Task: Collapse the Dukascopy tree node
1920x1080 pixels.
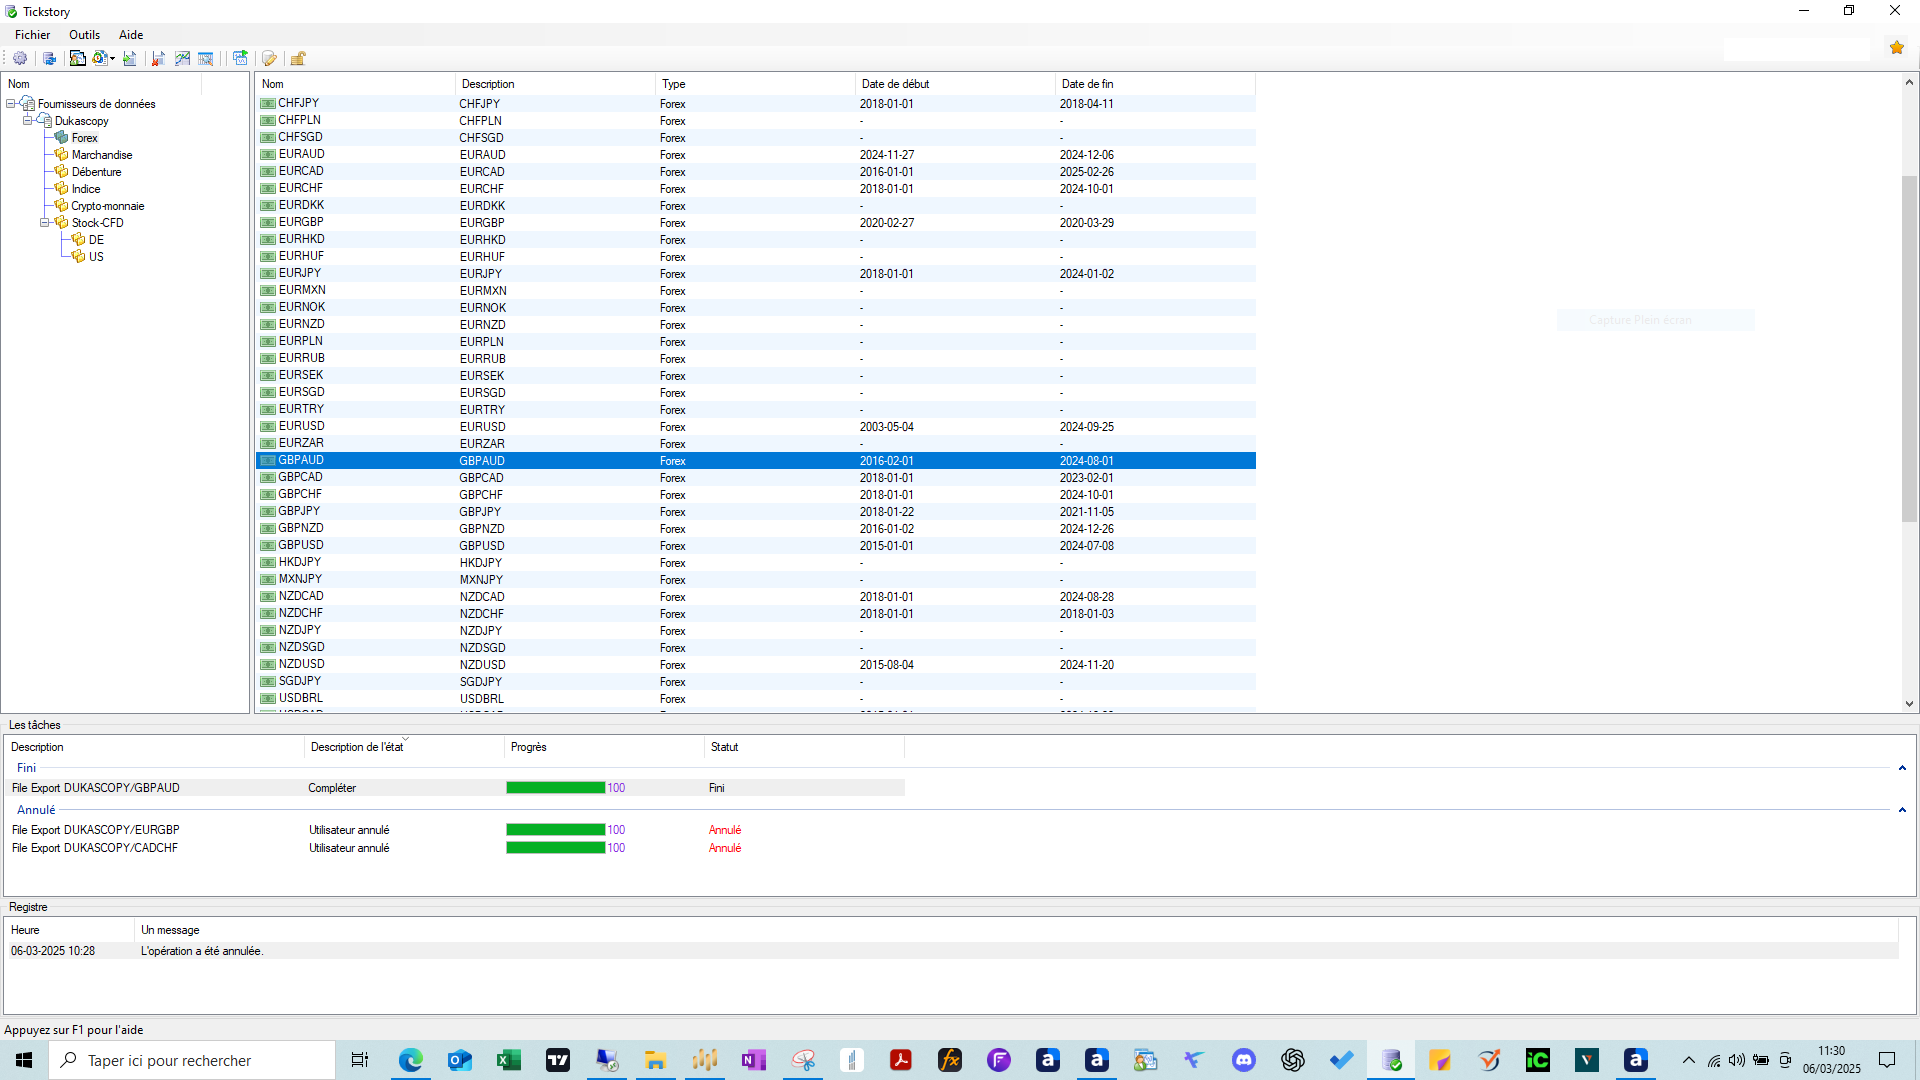Action: (28, 121)
